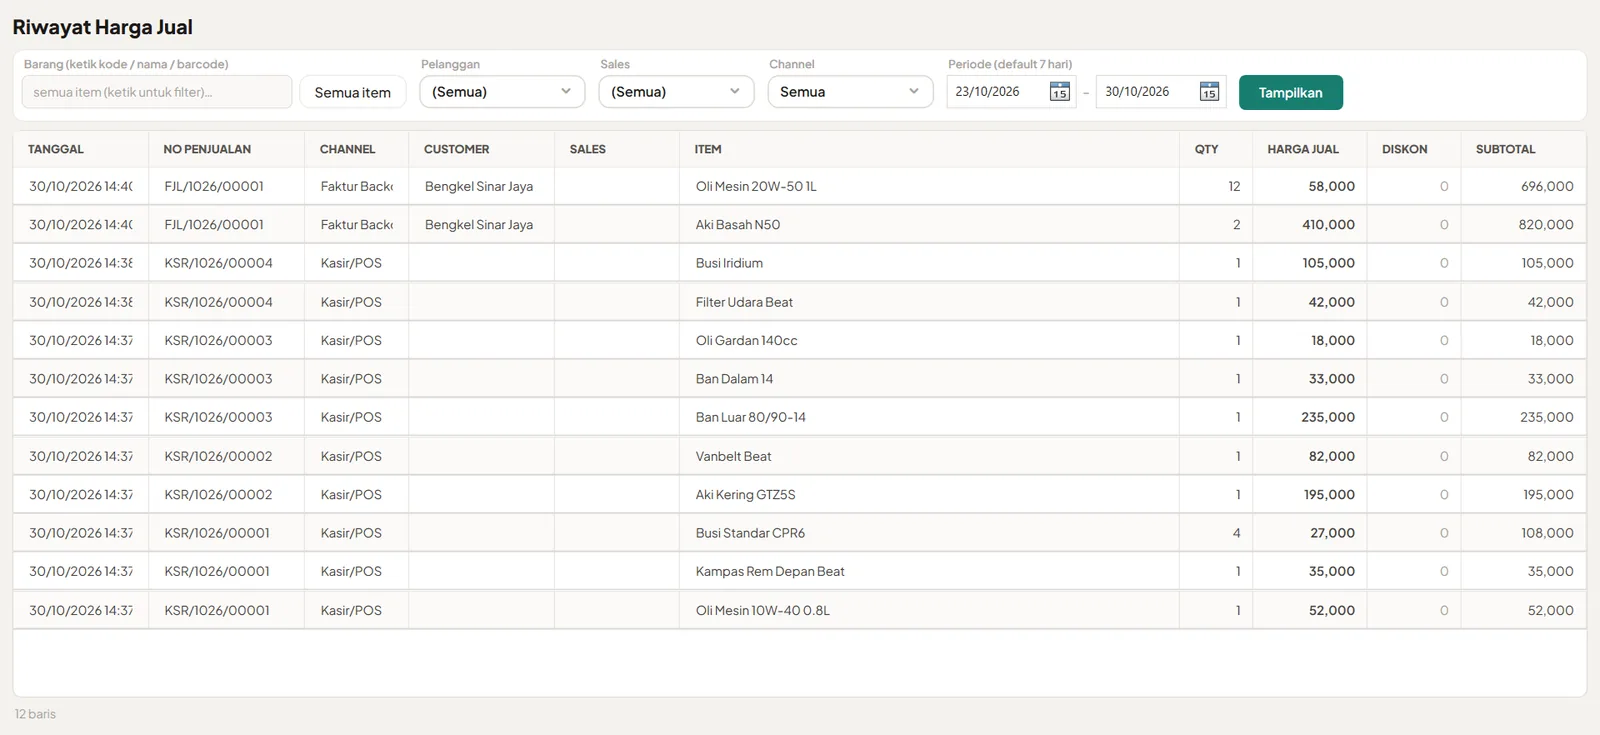Screen dimensions: 1600x735
Task: Select the Oli Mesin 10W-40 0.8L cell
Action: click(x=929, y=610)
